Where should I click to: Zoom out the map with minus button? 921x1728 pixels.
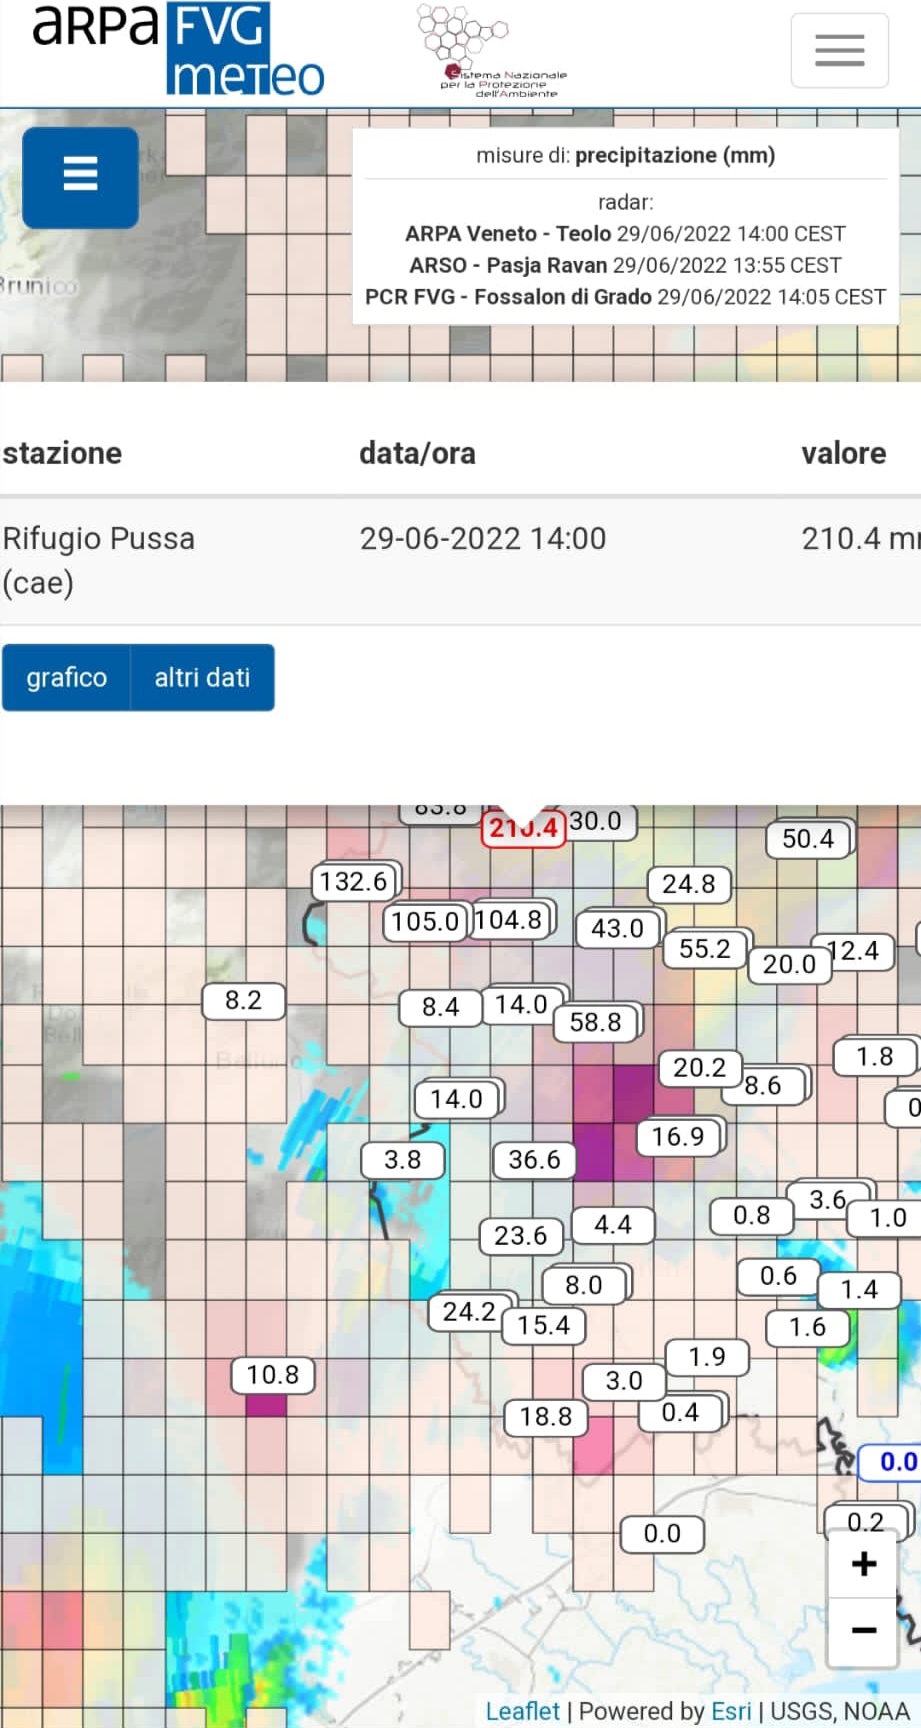863,1631
